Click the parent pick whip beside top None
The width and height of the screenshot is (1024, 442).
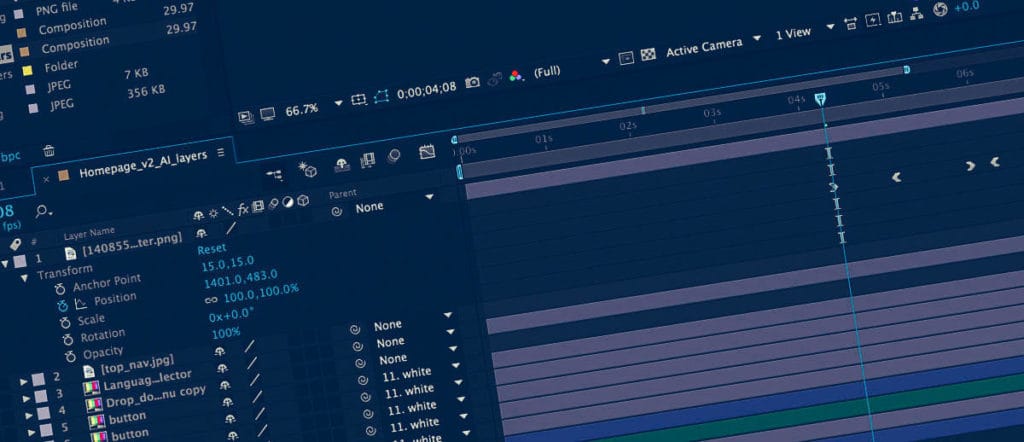[x=337, y=212]
